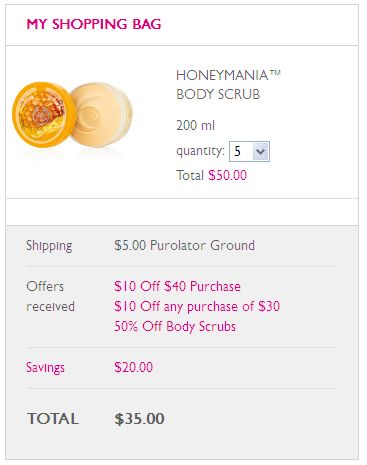
Task: Click the MY SHOPPING BAG heading
Action: (94, 24)
